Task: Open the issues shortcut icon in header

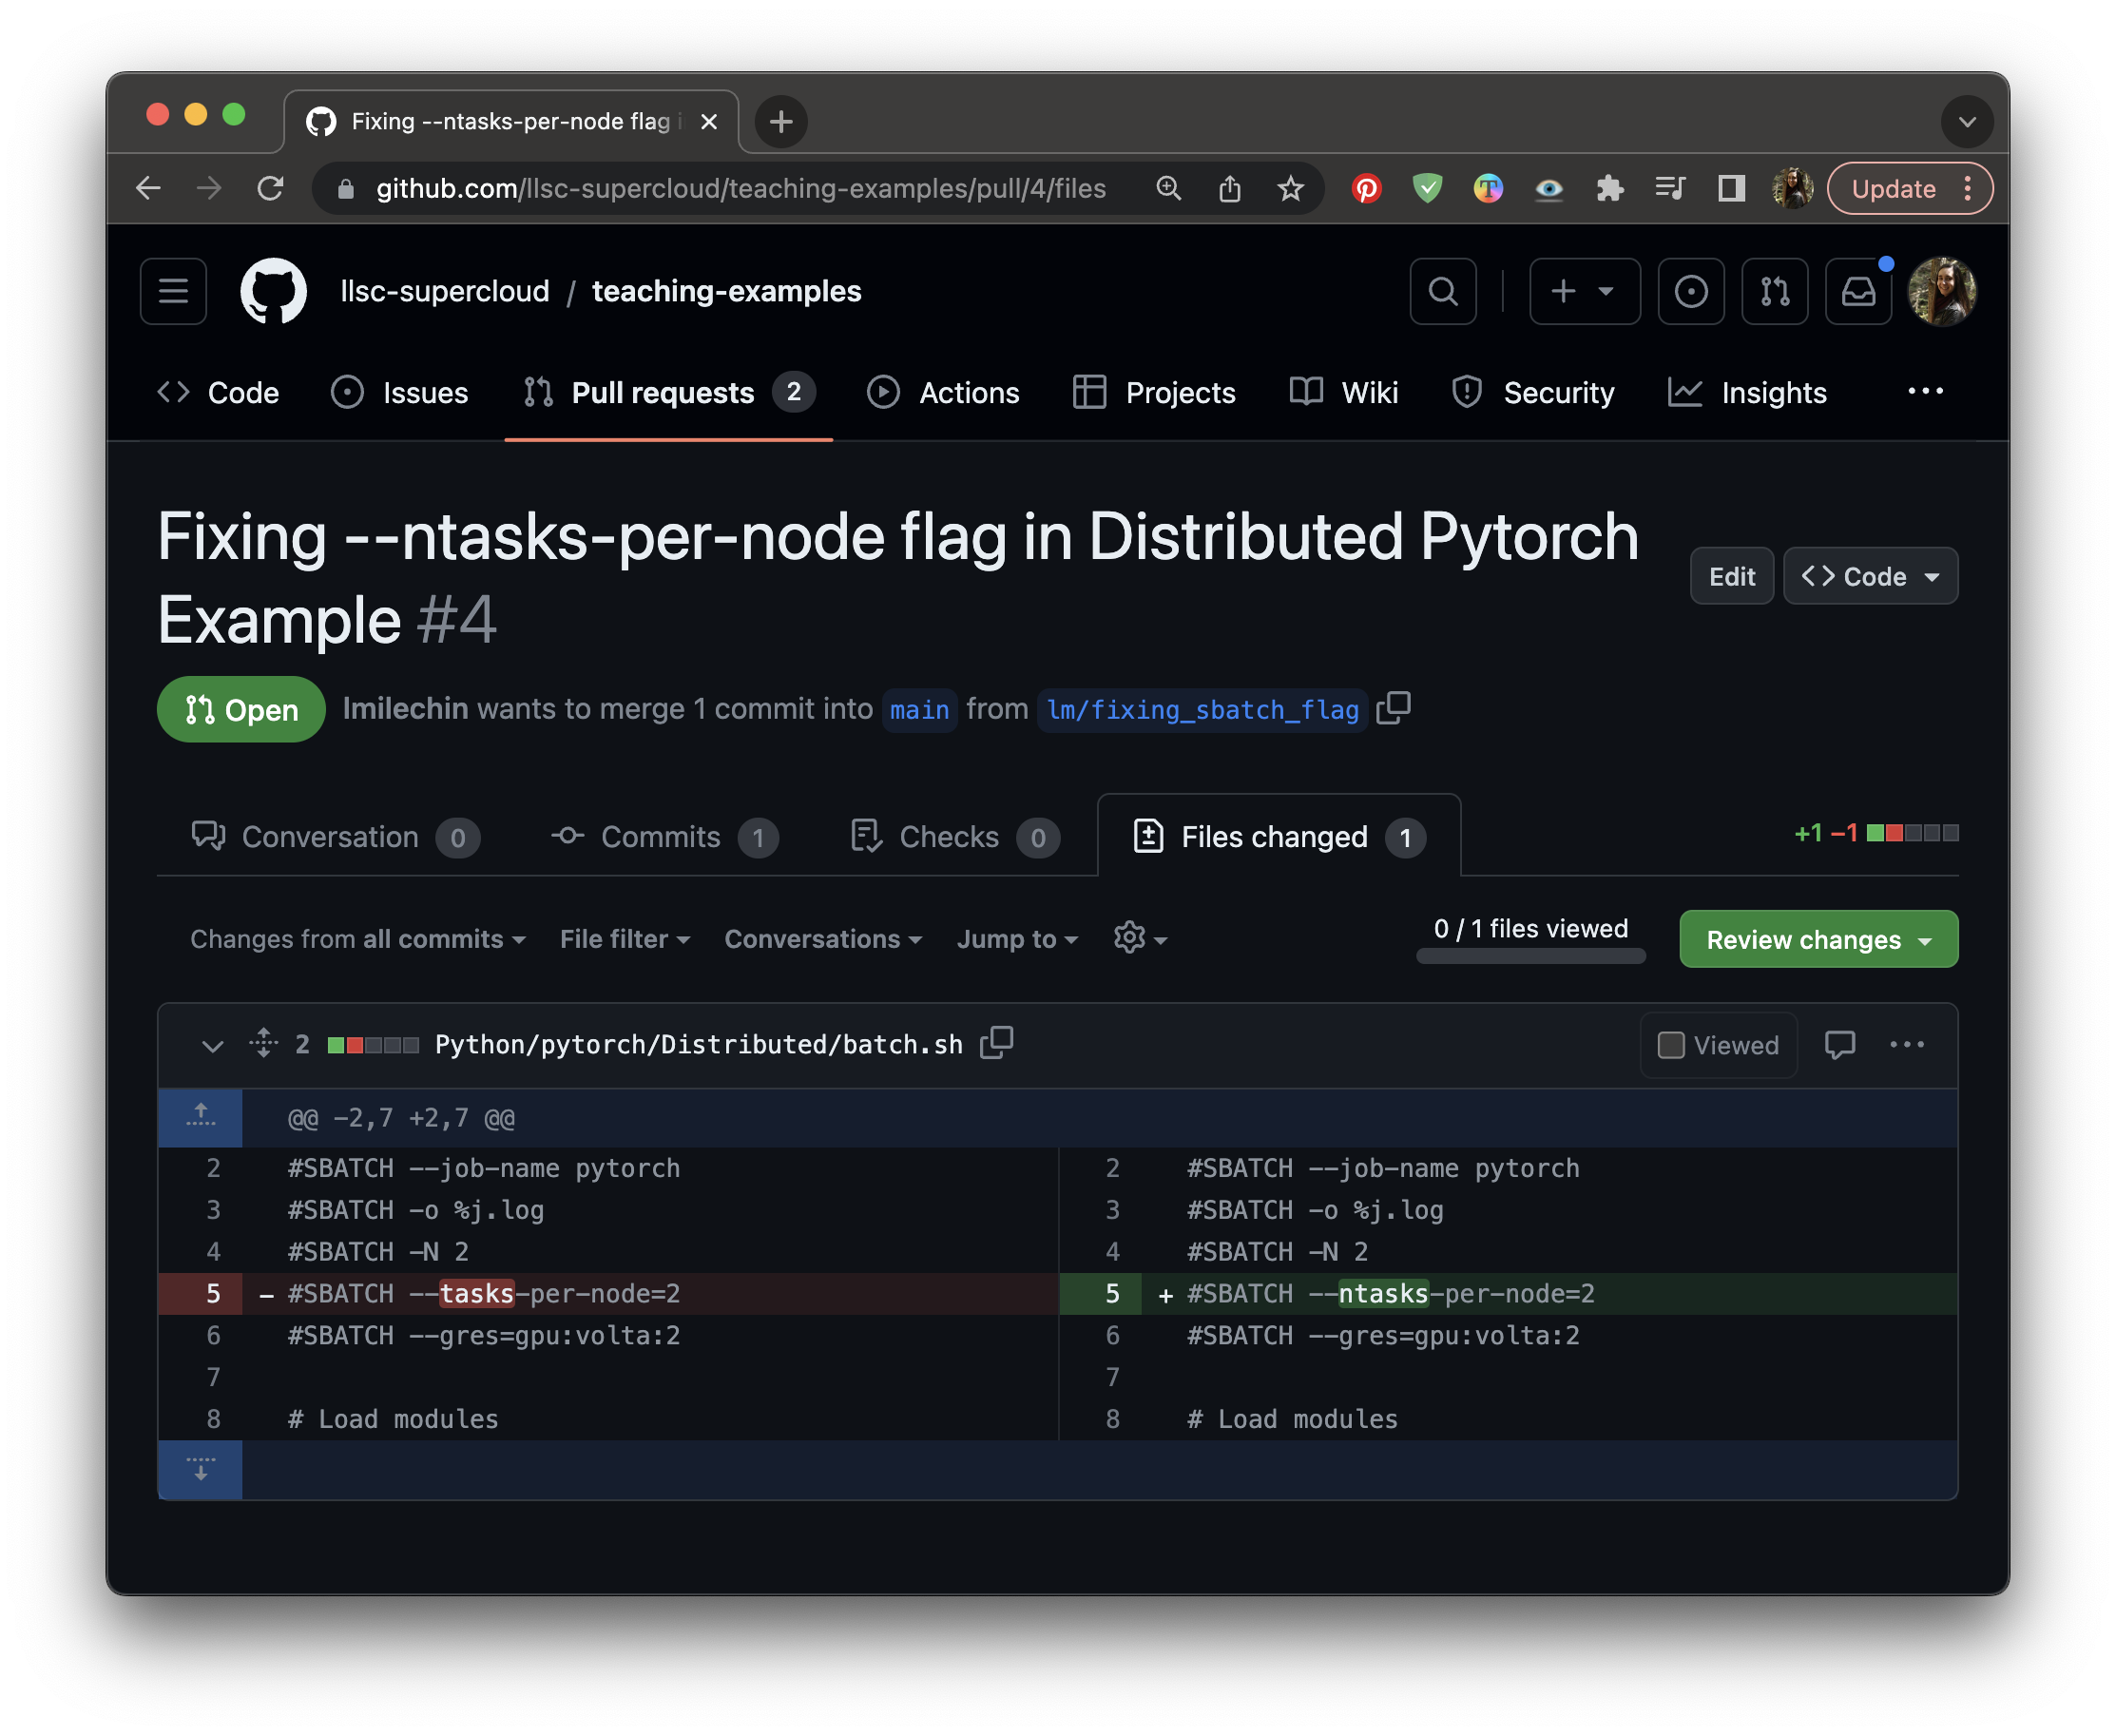Action: 1690,291
